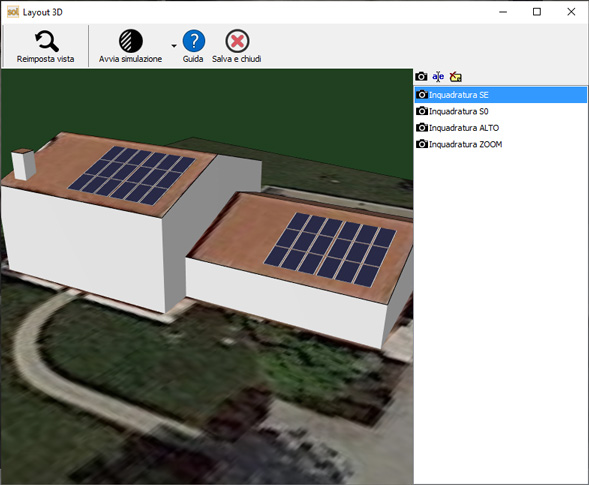Open the Guida help icon

[193, 41]
